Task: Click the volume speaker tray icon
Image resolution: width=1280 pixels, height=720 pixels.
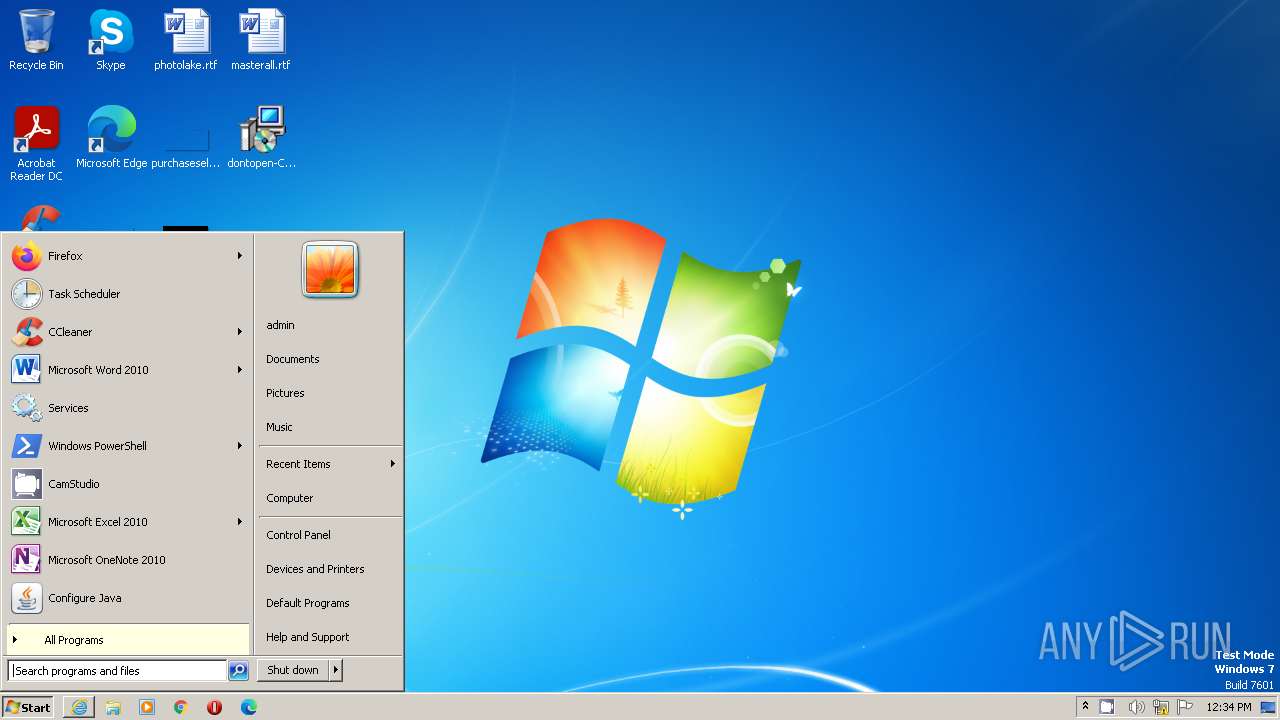Action: 1136,707
